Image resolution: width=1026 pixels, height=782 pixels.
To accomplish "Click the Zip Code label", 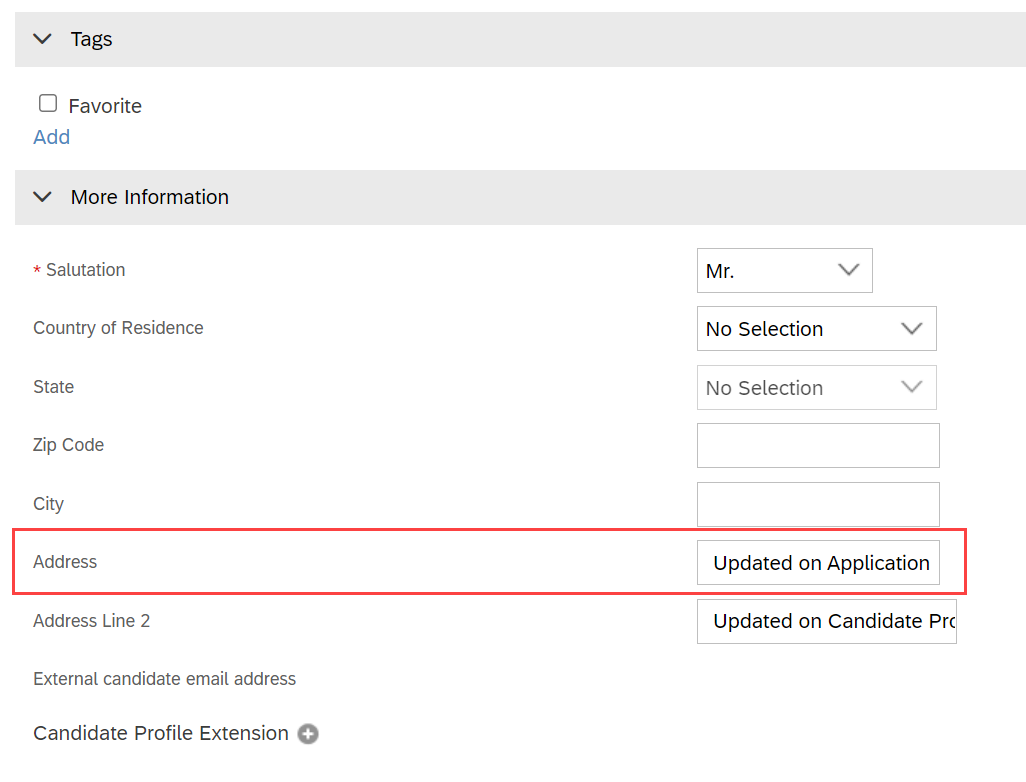I will tap(69, 445).
